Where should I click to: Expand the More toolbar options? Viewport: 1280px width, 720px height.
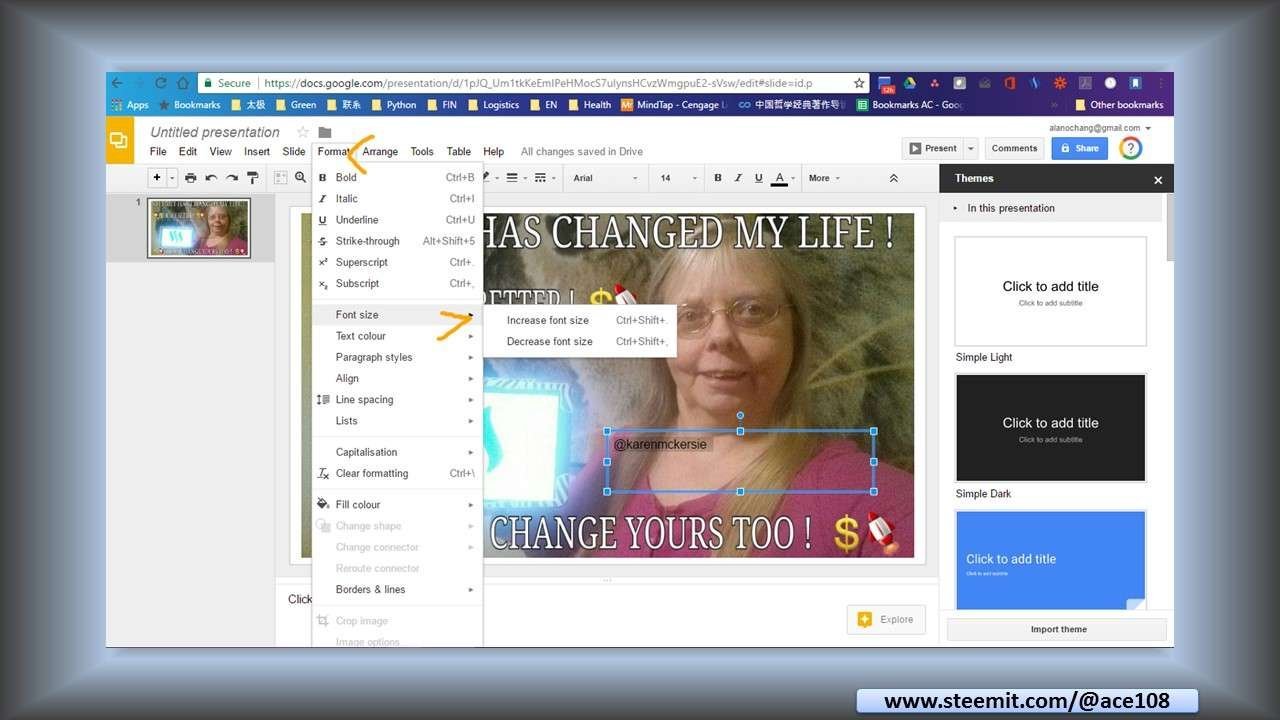(x=824, y=178)
